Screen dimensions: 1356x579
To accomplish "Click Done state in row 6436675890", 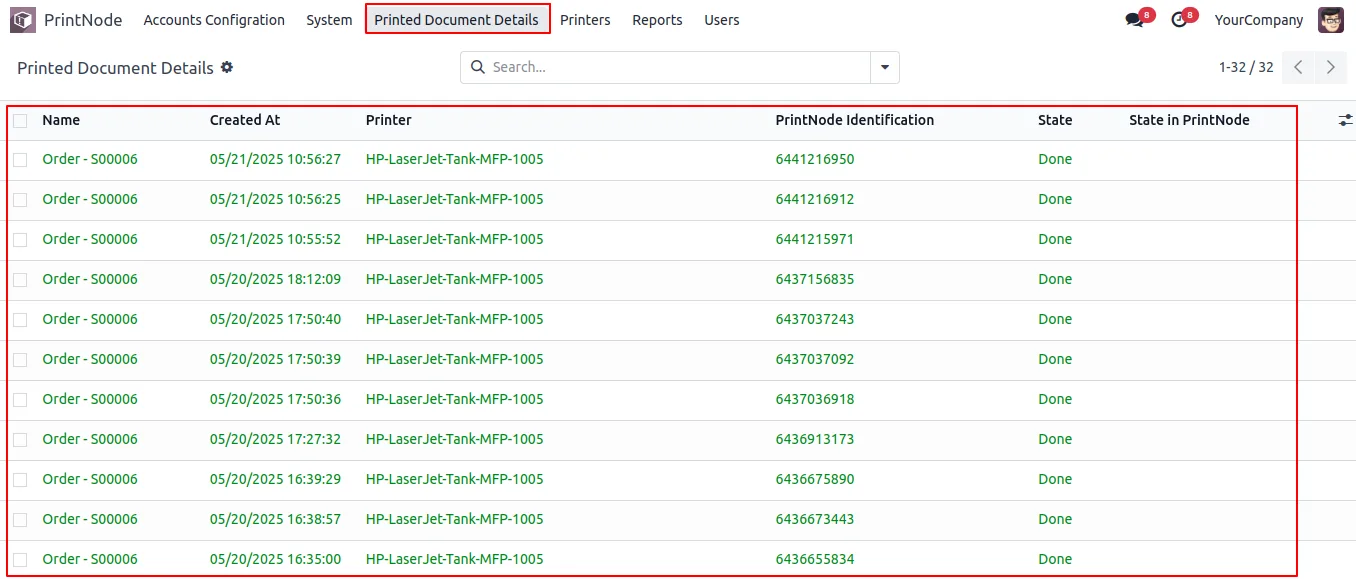I will coord(1055,479).
